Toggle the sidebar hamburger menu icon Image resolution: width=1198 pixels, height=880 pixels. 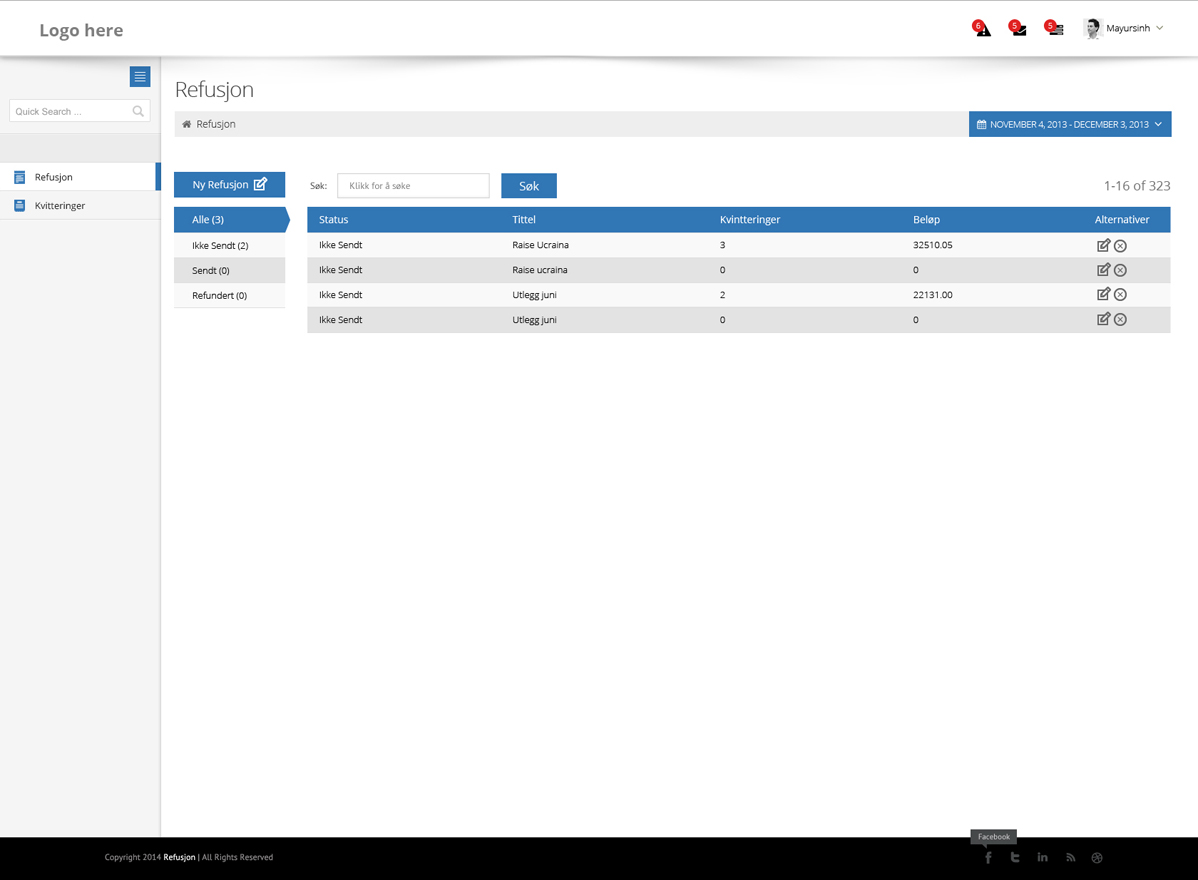[x=140, y=76]
